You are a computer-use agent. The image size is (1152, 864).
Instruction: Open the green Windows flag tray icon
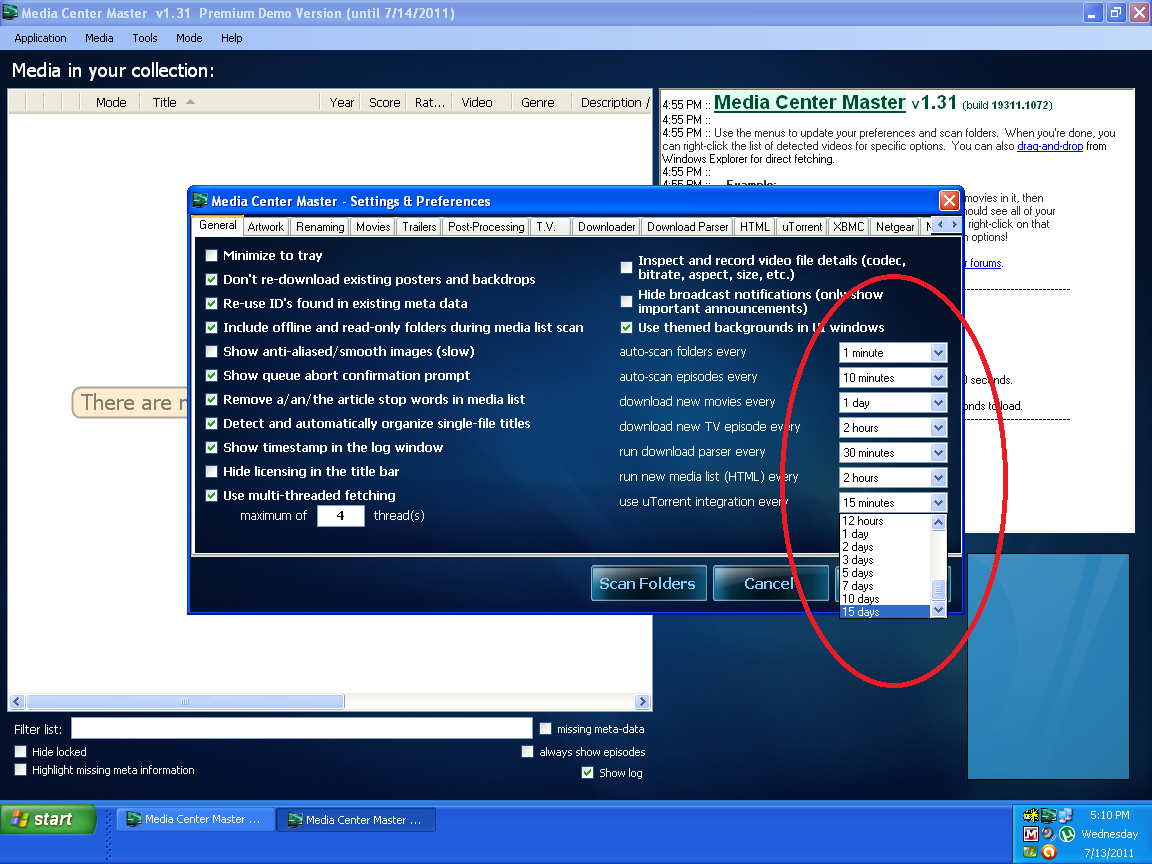coord(1031,852)
